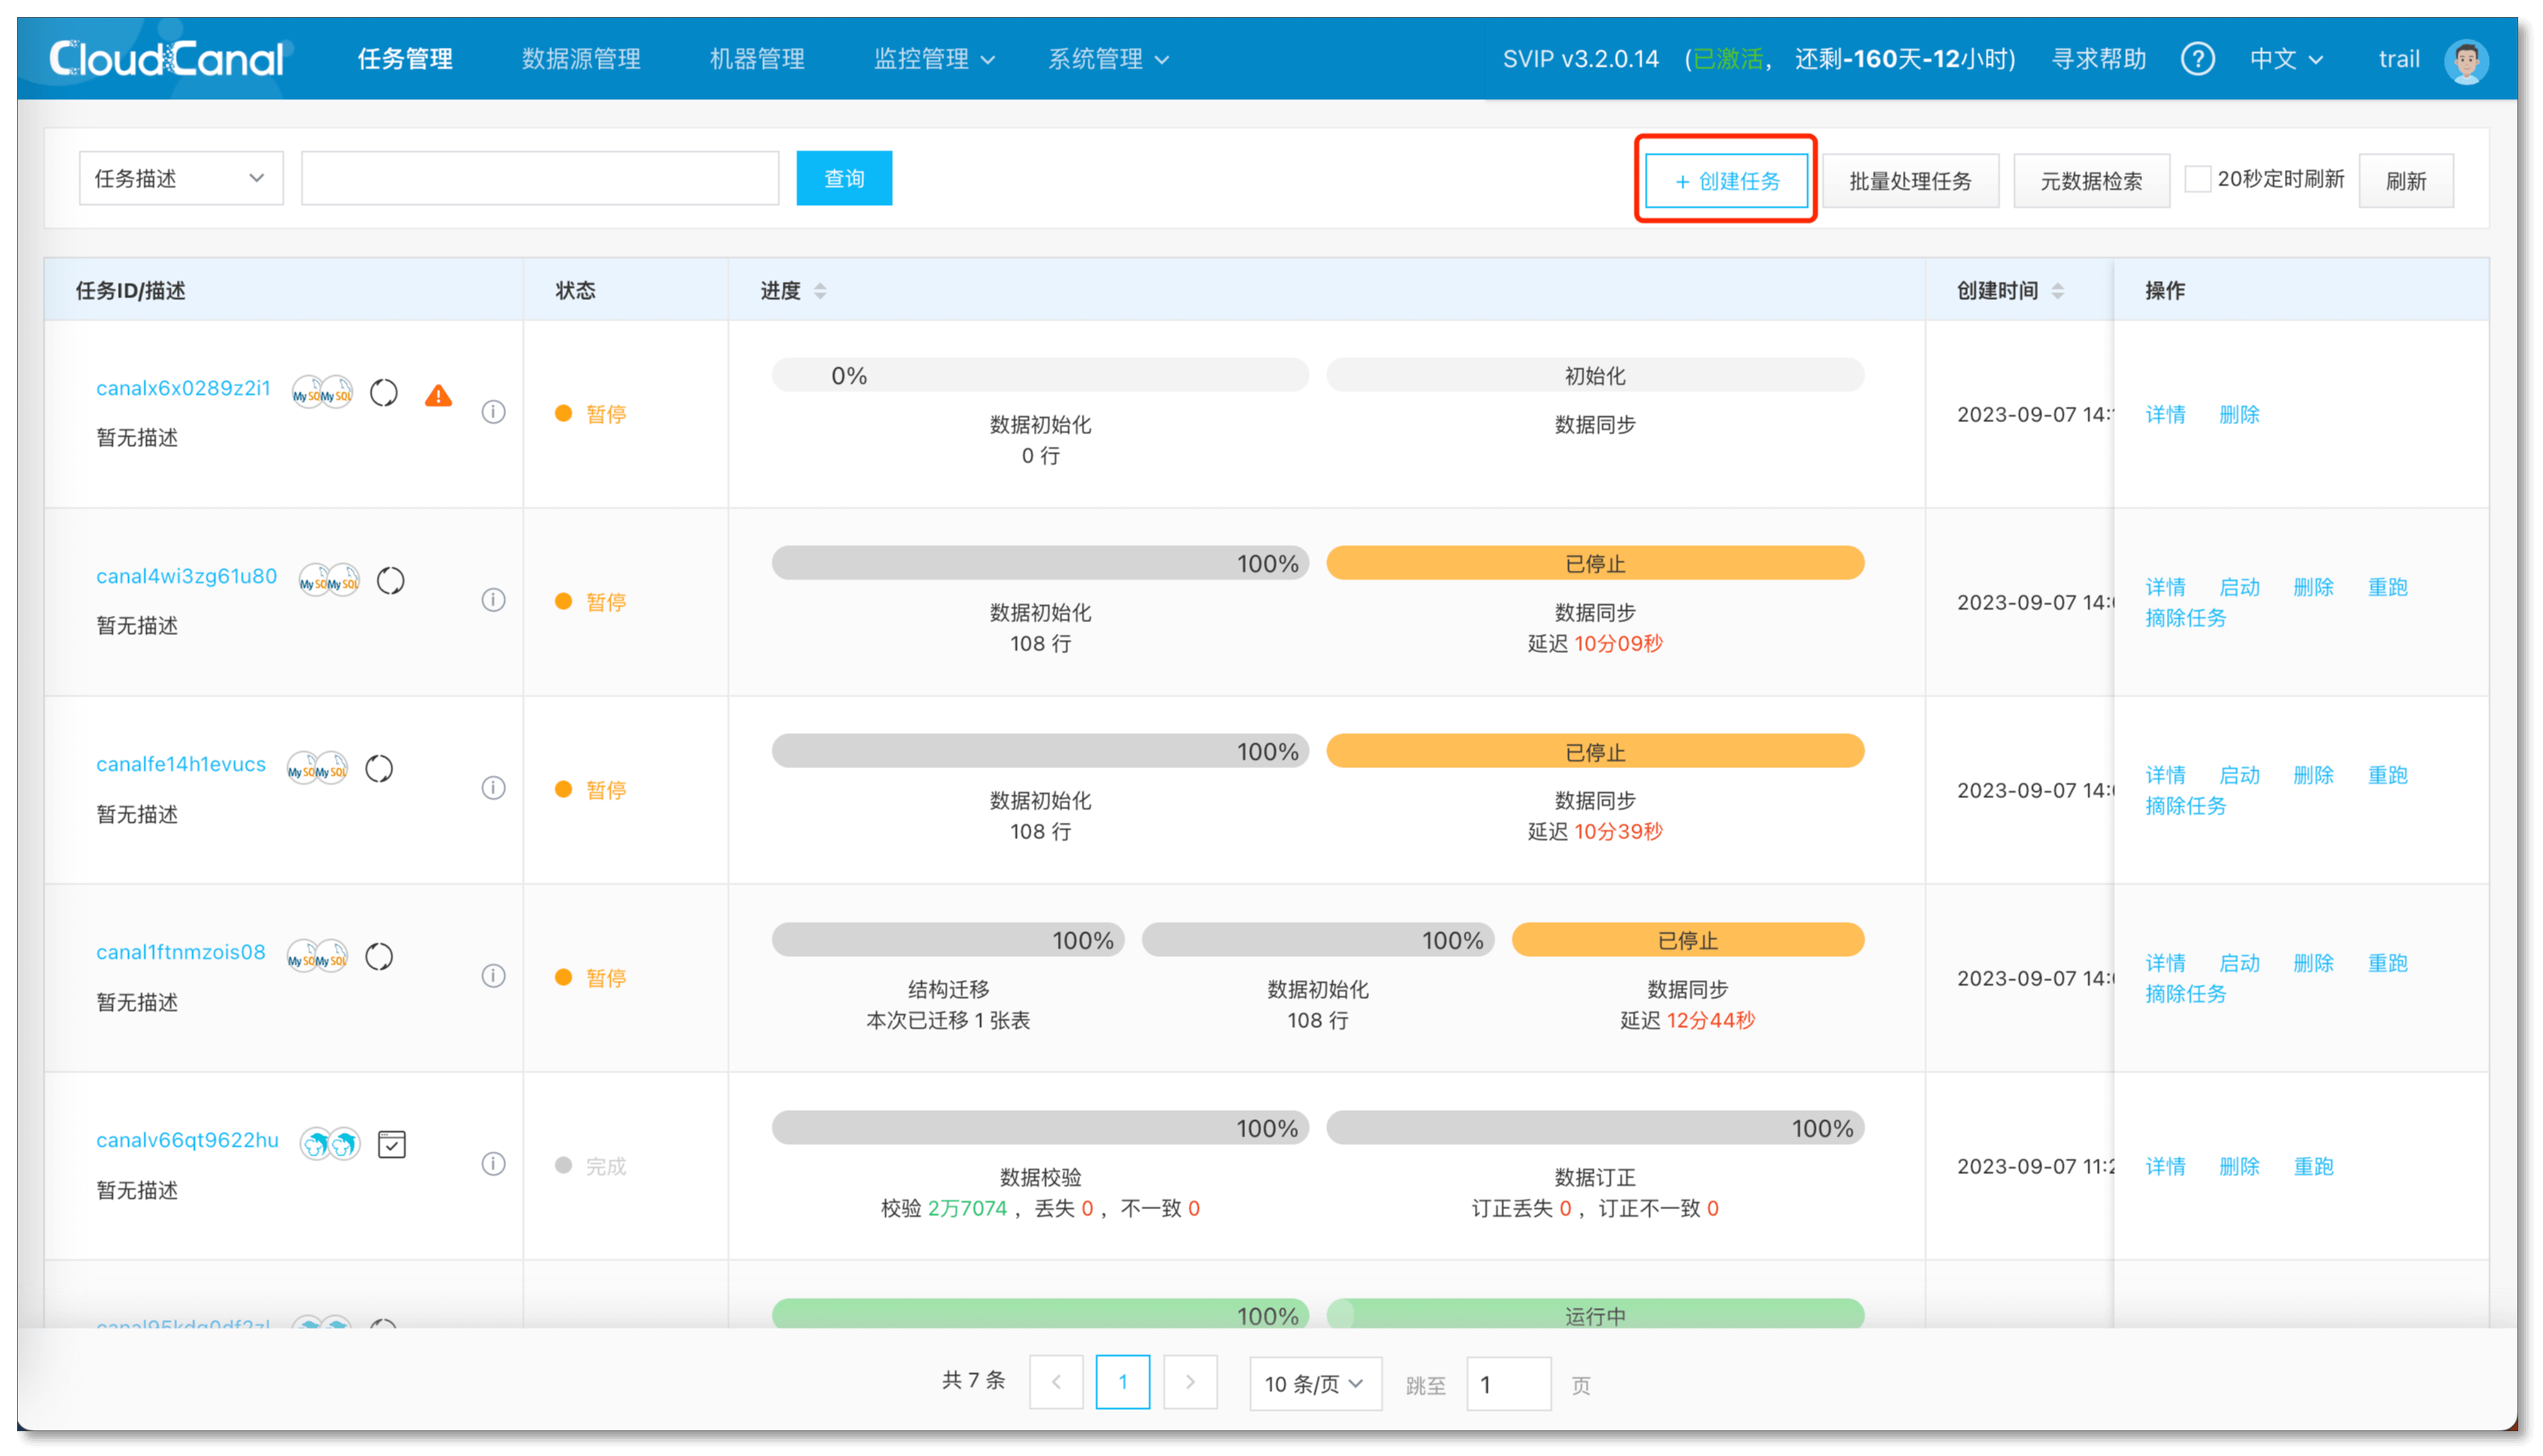Image resolution: width=2543 pixels, height=1456 pixels.
Task: Open 机器管理 in the top navigation
Action: click(x=757, y=59)
